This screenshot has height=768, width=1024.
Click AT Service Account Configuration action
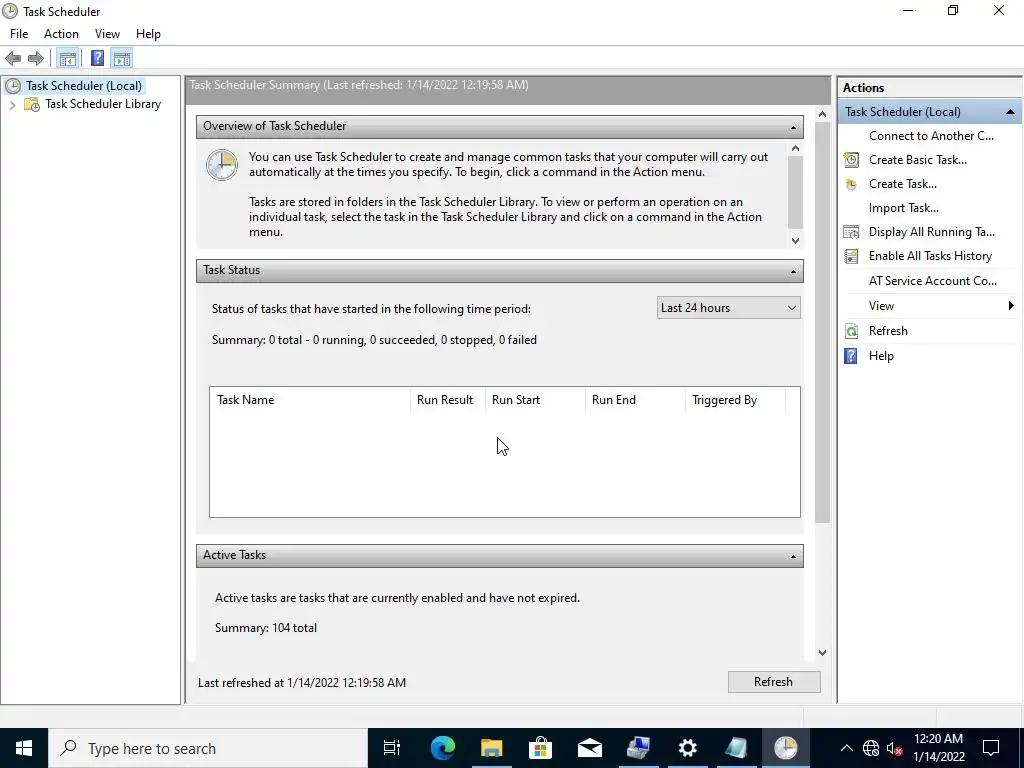(933, 281)
